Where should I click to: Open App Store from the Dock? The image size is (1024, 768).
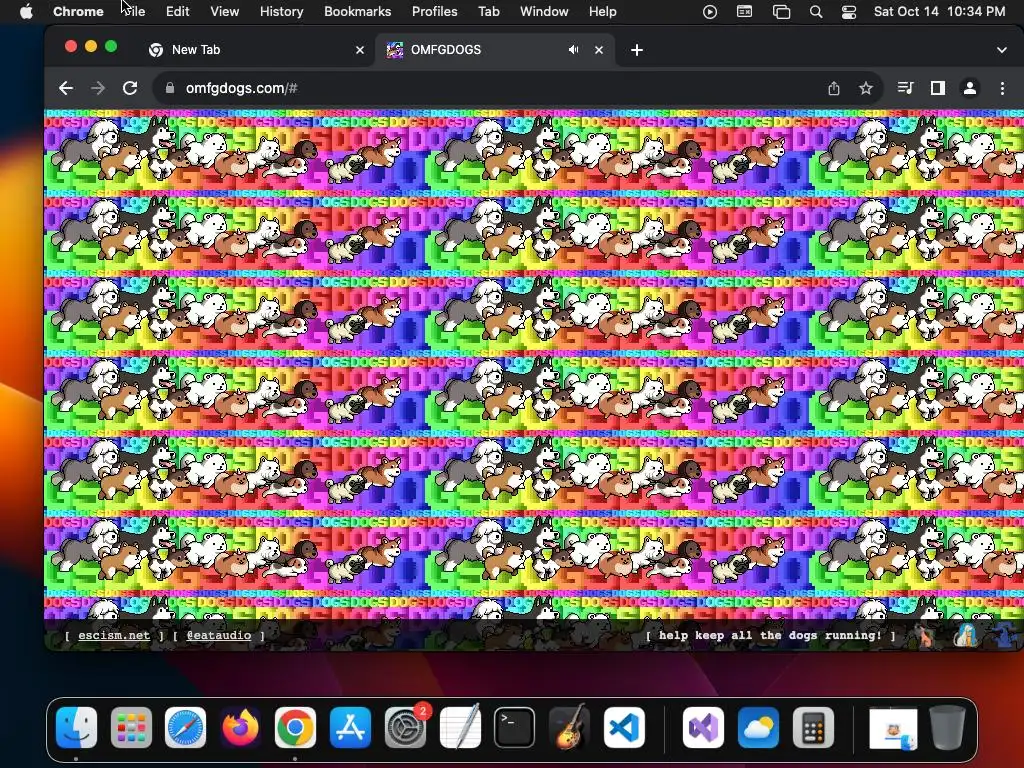(351, 728)
